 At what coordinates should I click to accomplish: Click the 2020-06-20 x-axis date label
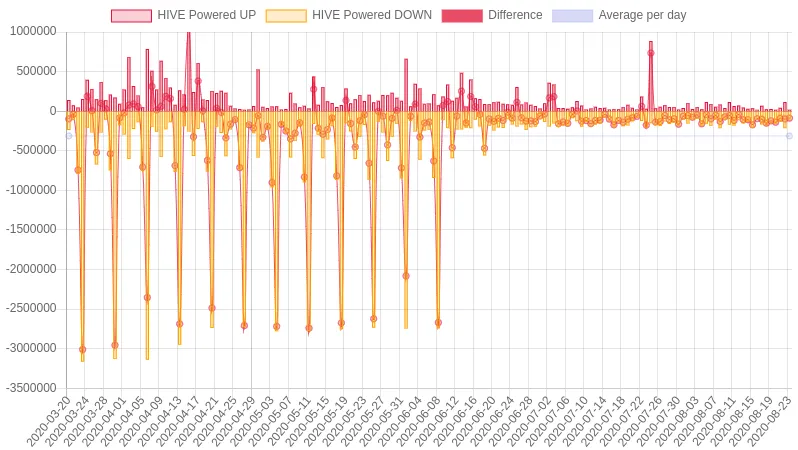[473, 420]
